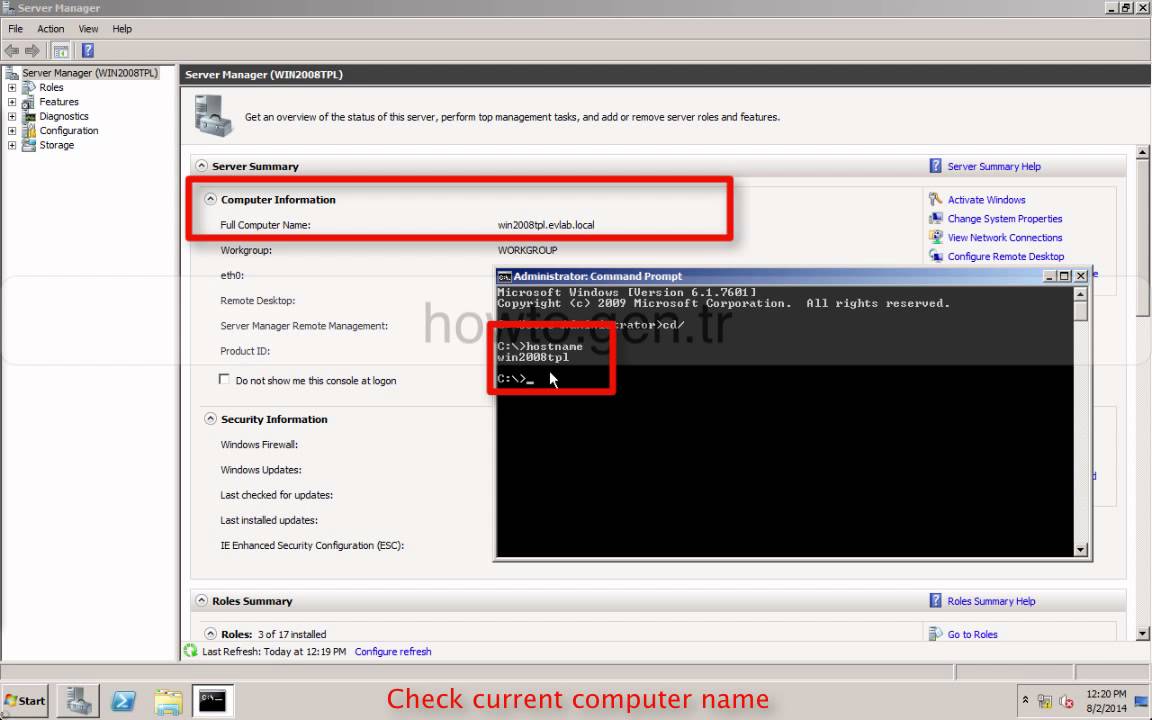
Task: Open the Action menu
Action: click(51, 29)
